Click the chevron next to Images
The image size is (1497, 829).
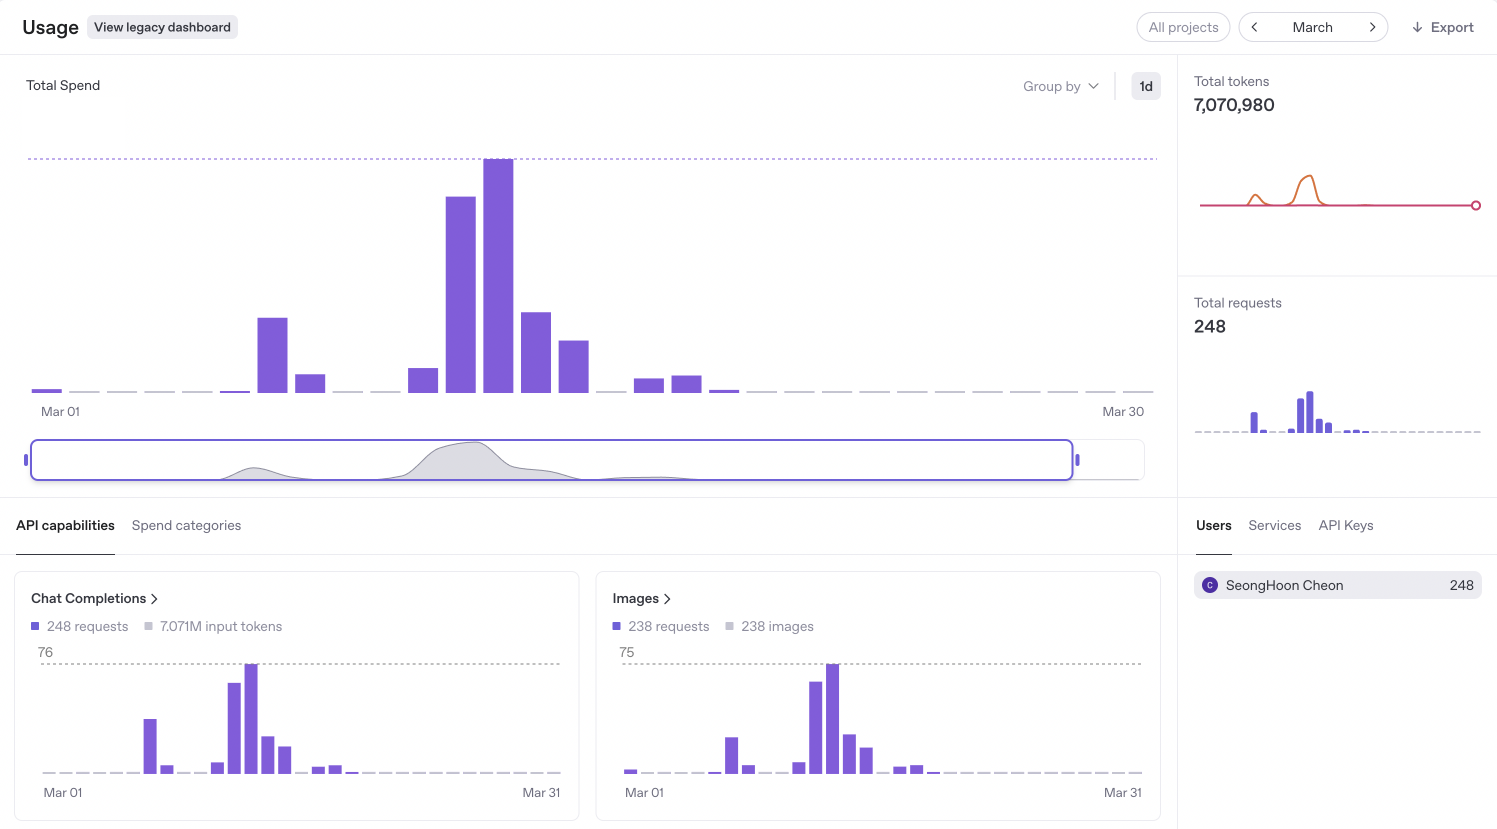coord(667,599)
